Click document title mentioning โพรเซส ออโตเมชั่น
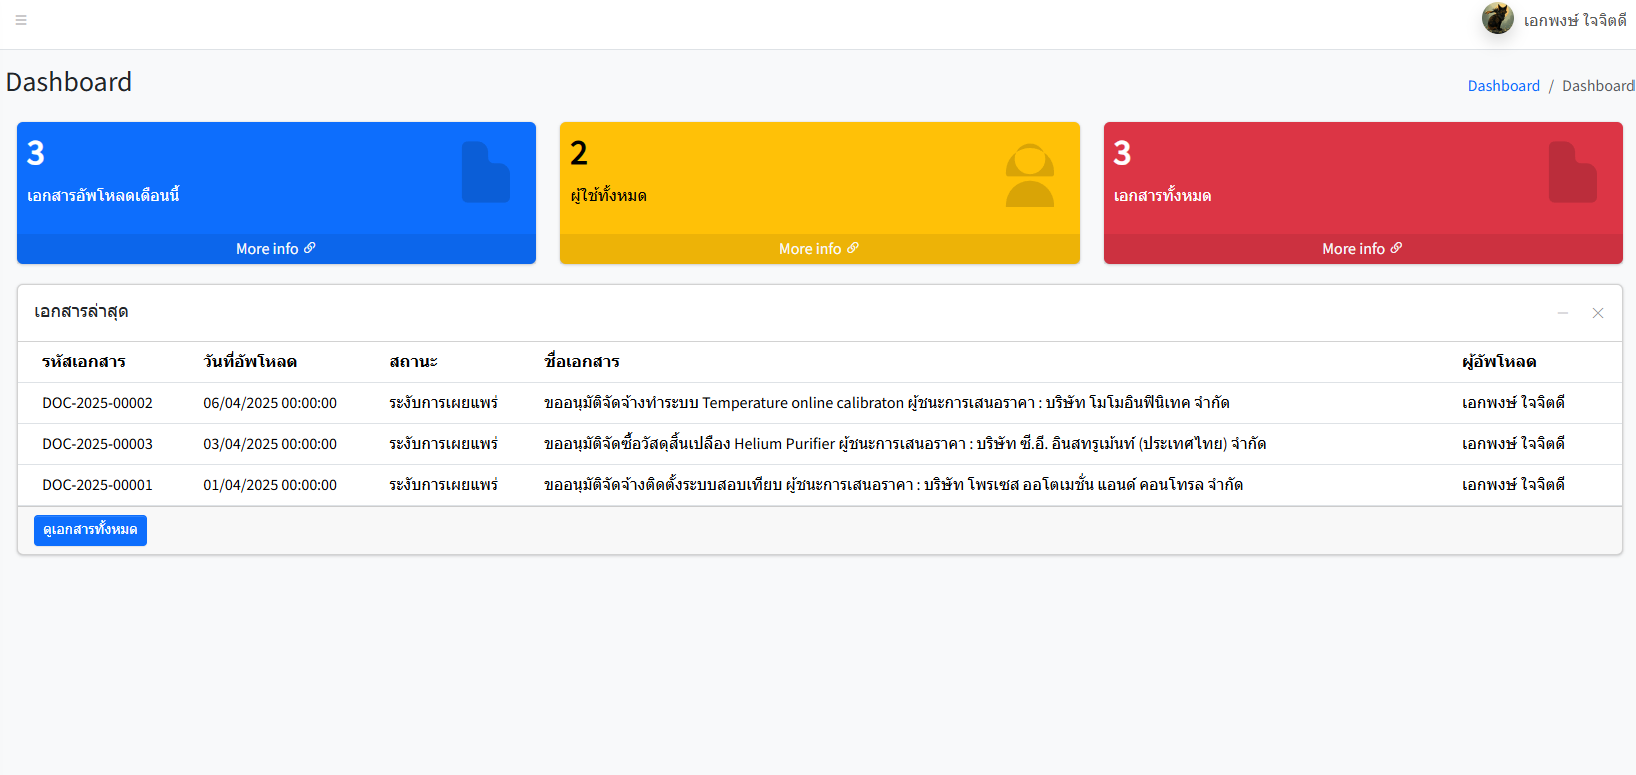This screenshot has width=1636, height=775. click(x=893, y=485)
